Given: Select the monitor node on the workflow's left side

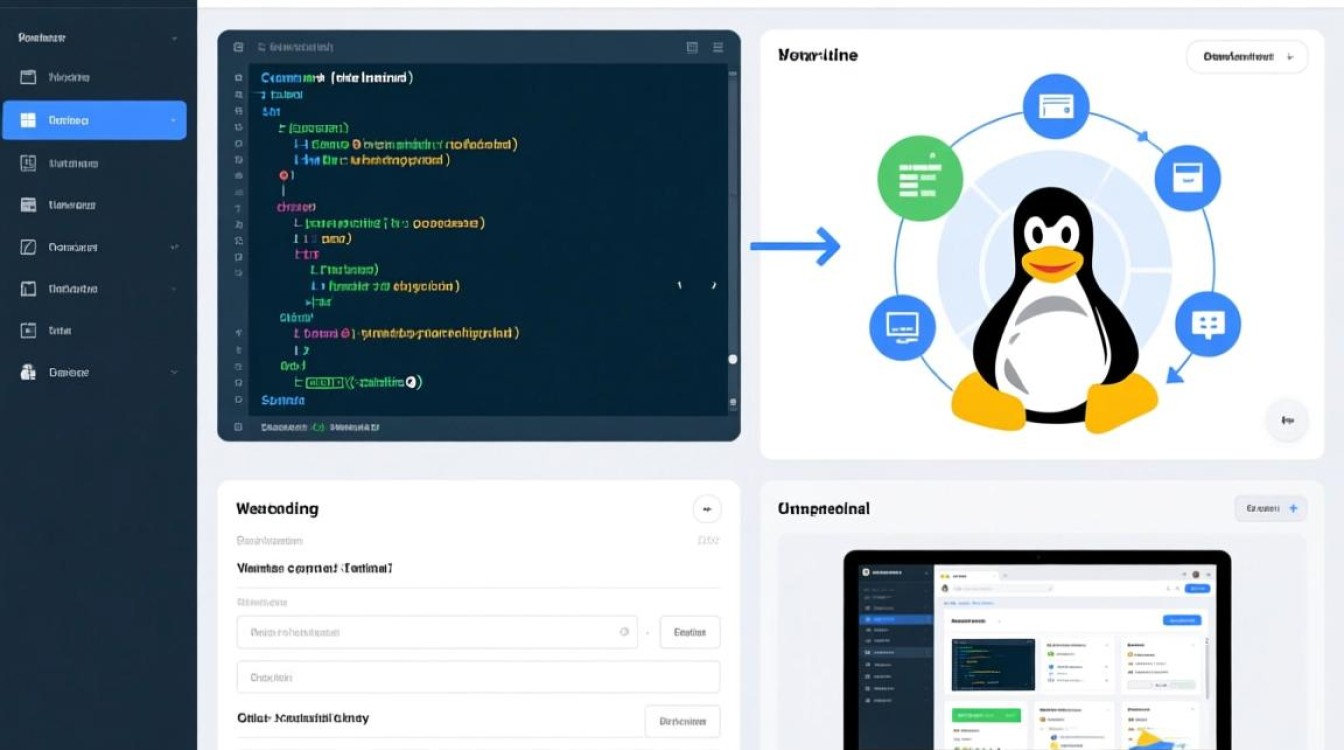Looking at the screenshot, I should pyautogui.click(x=901, y=327).
